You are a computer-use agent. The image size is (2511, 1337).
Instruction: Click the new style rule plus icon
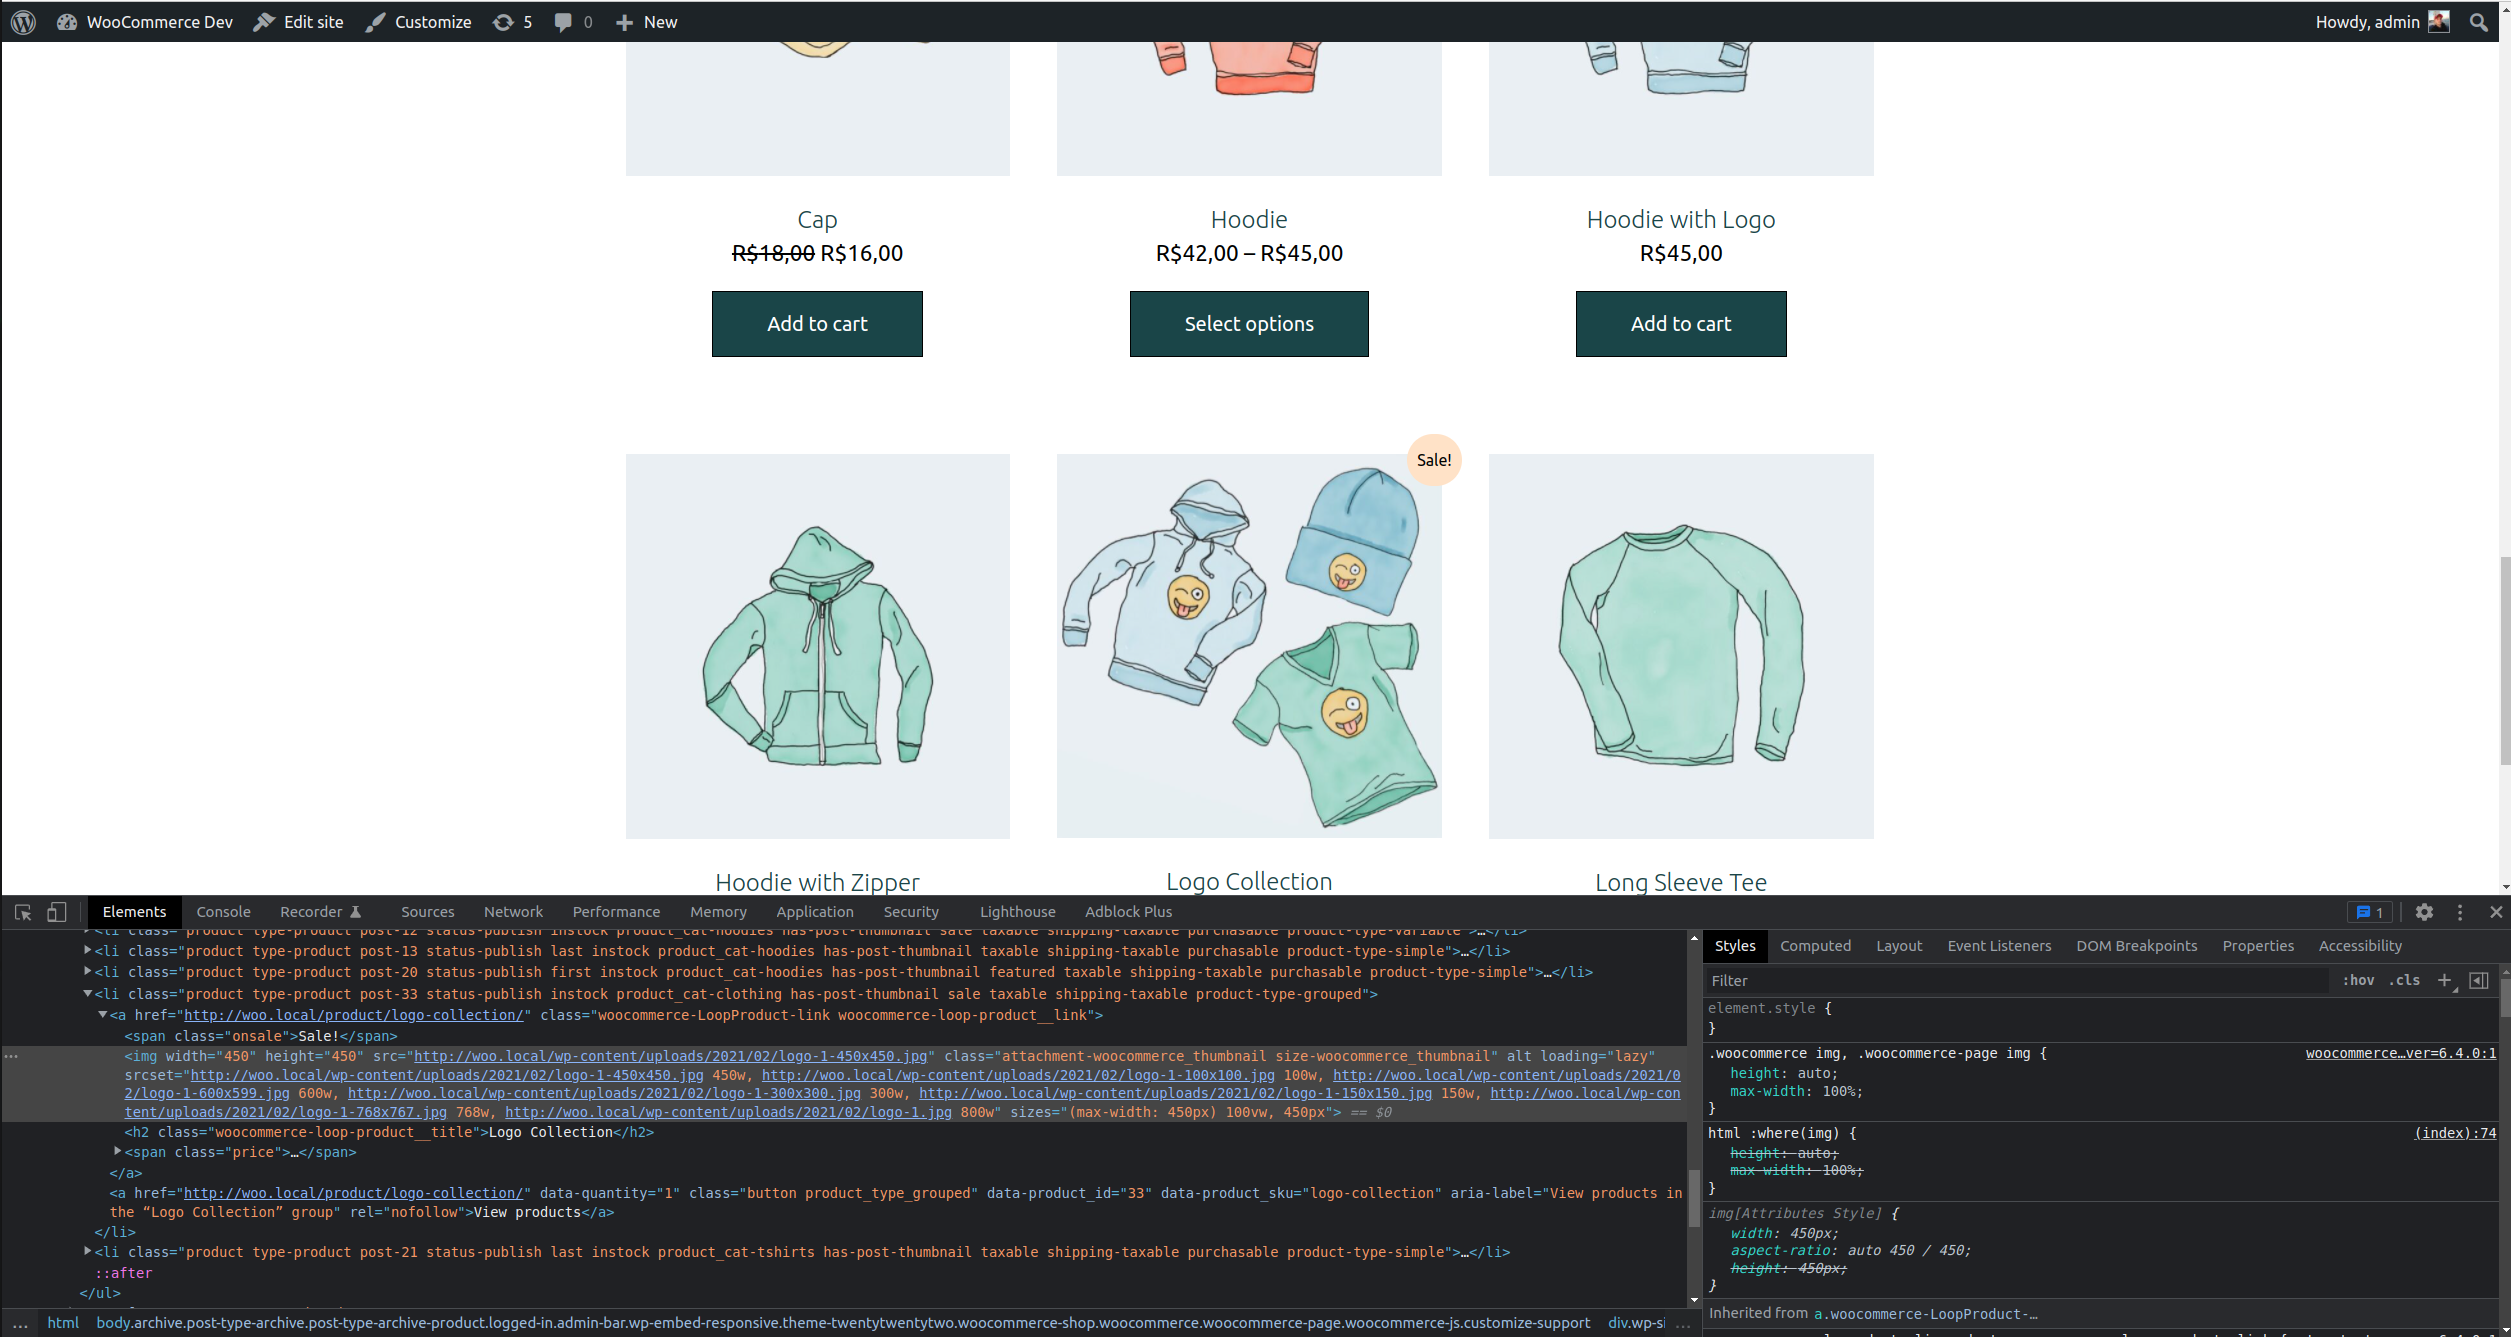pyautogui.click(x=2446, y=980)
